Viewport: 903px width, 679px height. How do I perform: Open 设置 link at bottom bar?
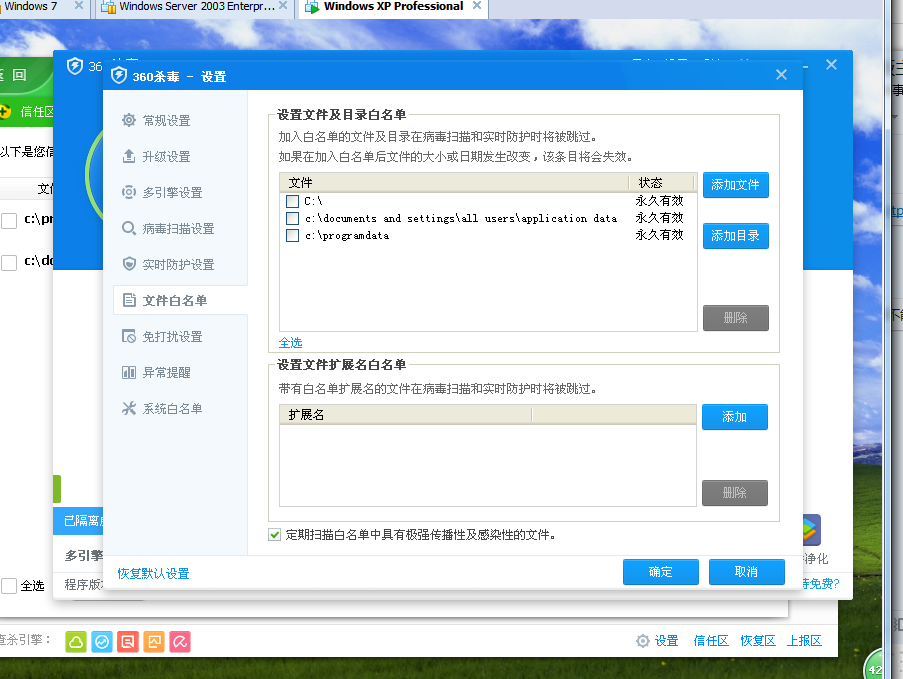pos(666,640)
